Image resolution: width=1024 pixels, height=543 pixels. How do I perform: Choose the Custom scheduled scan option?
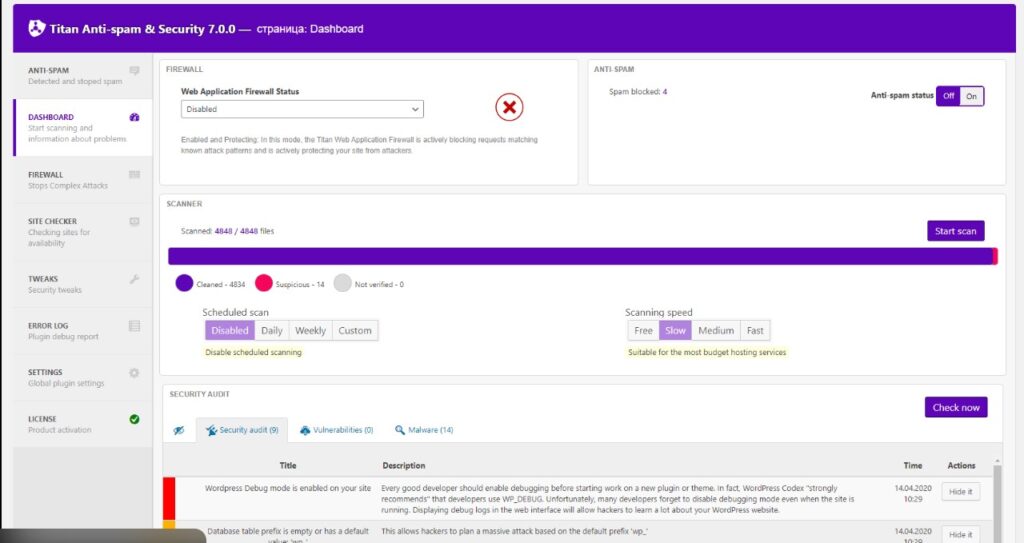pyautogui.click(x=354, y=331)
